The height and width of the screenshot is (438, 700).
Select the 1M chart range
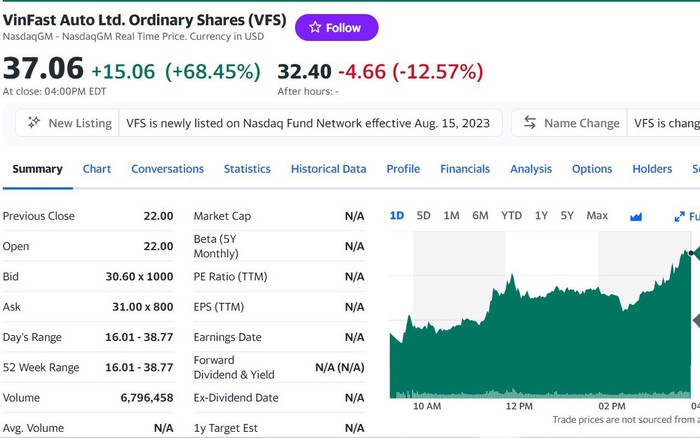point(451,216)
